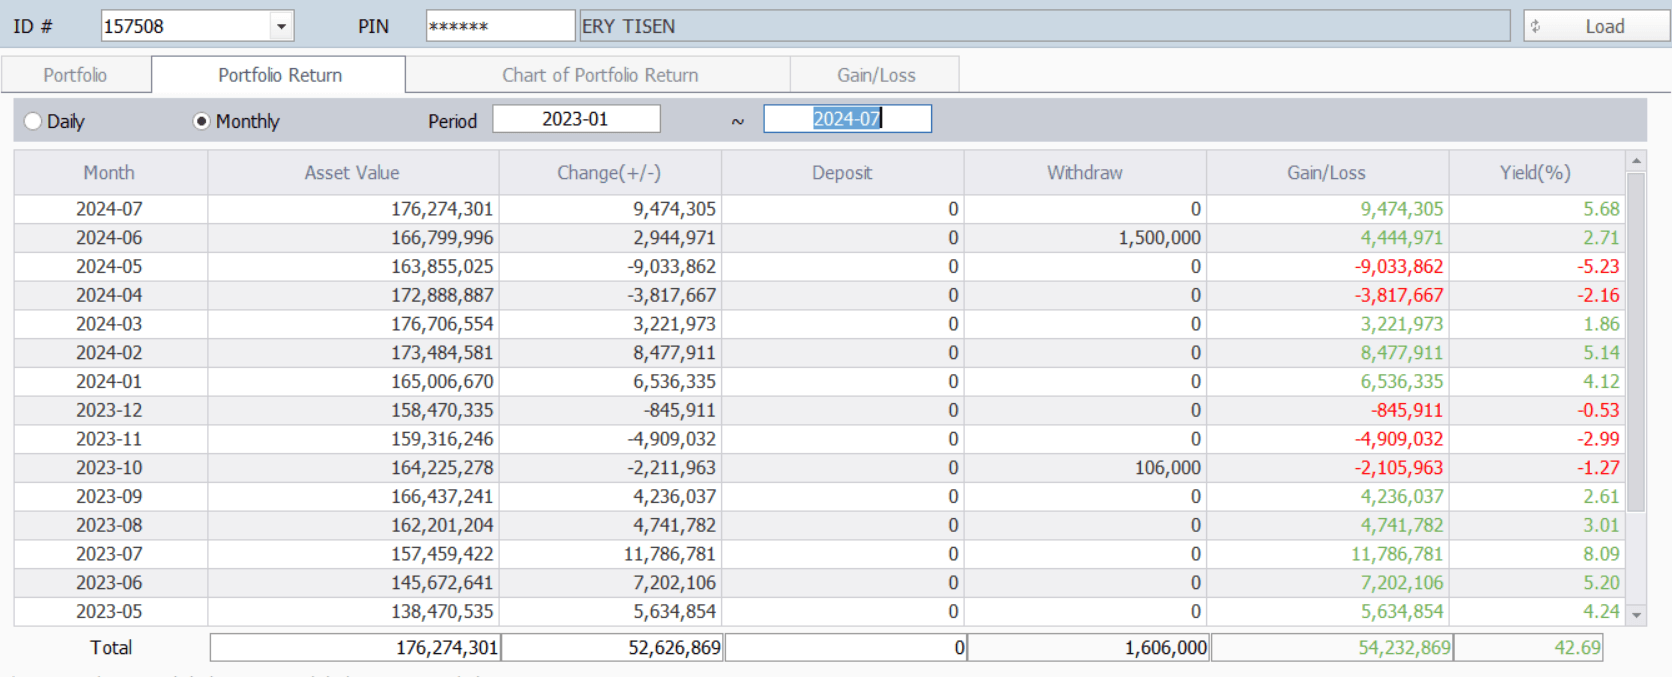1672x677 pixels.
Task: Click the Total deposit field
Action: (846, 648)
